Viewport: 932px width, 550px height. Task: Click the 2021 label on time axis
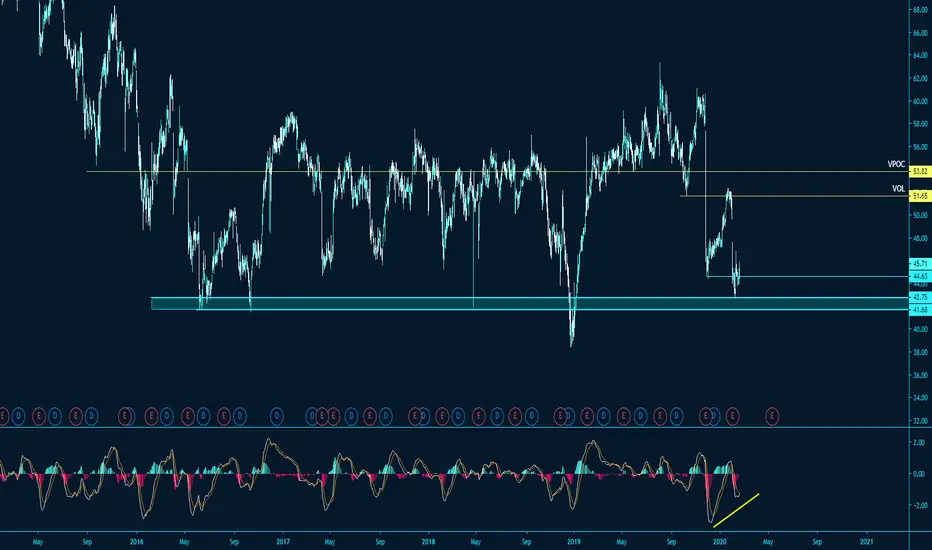867,542
